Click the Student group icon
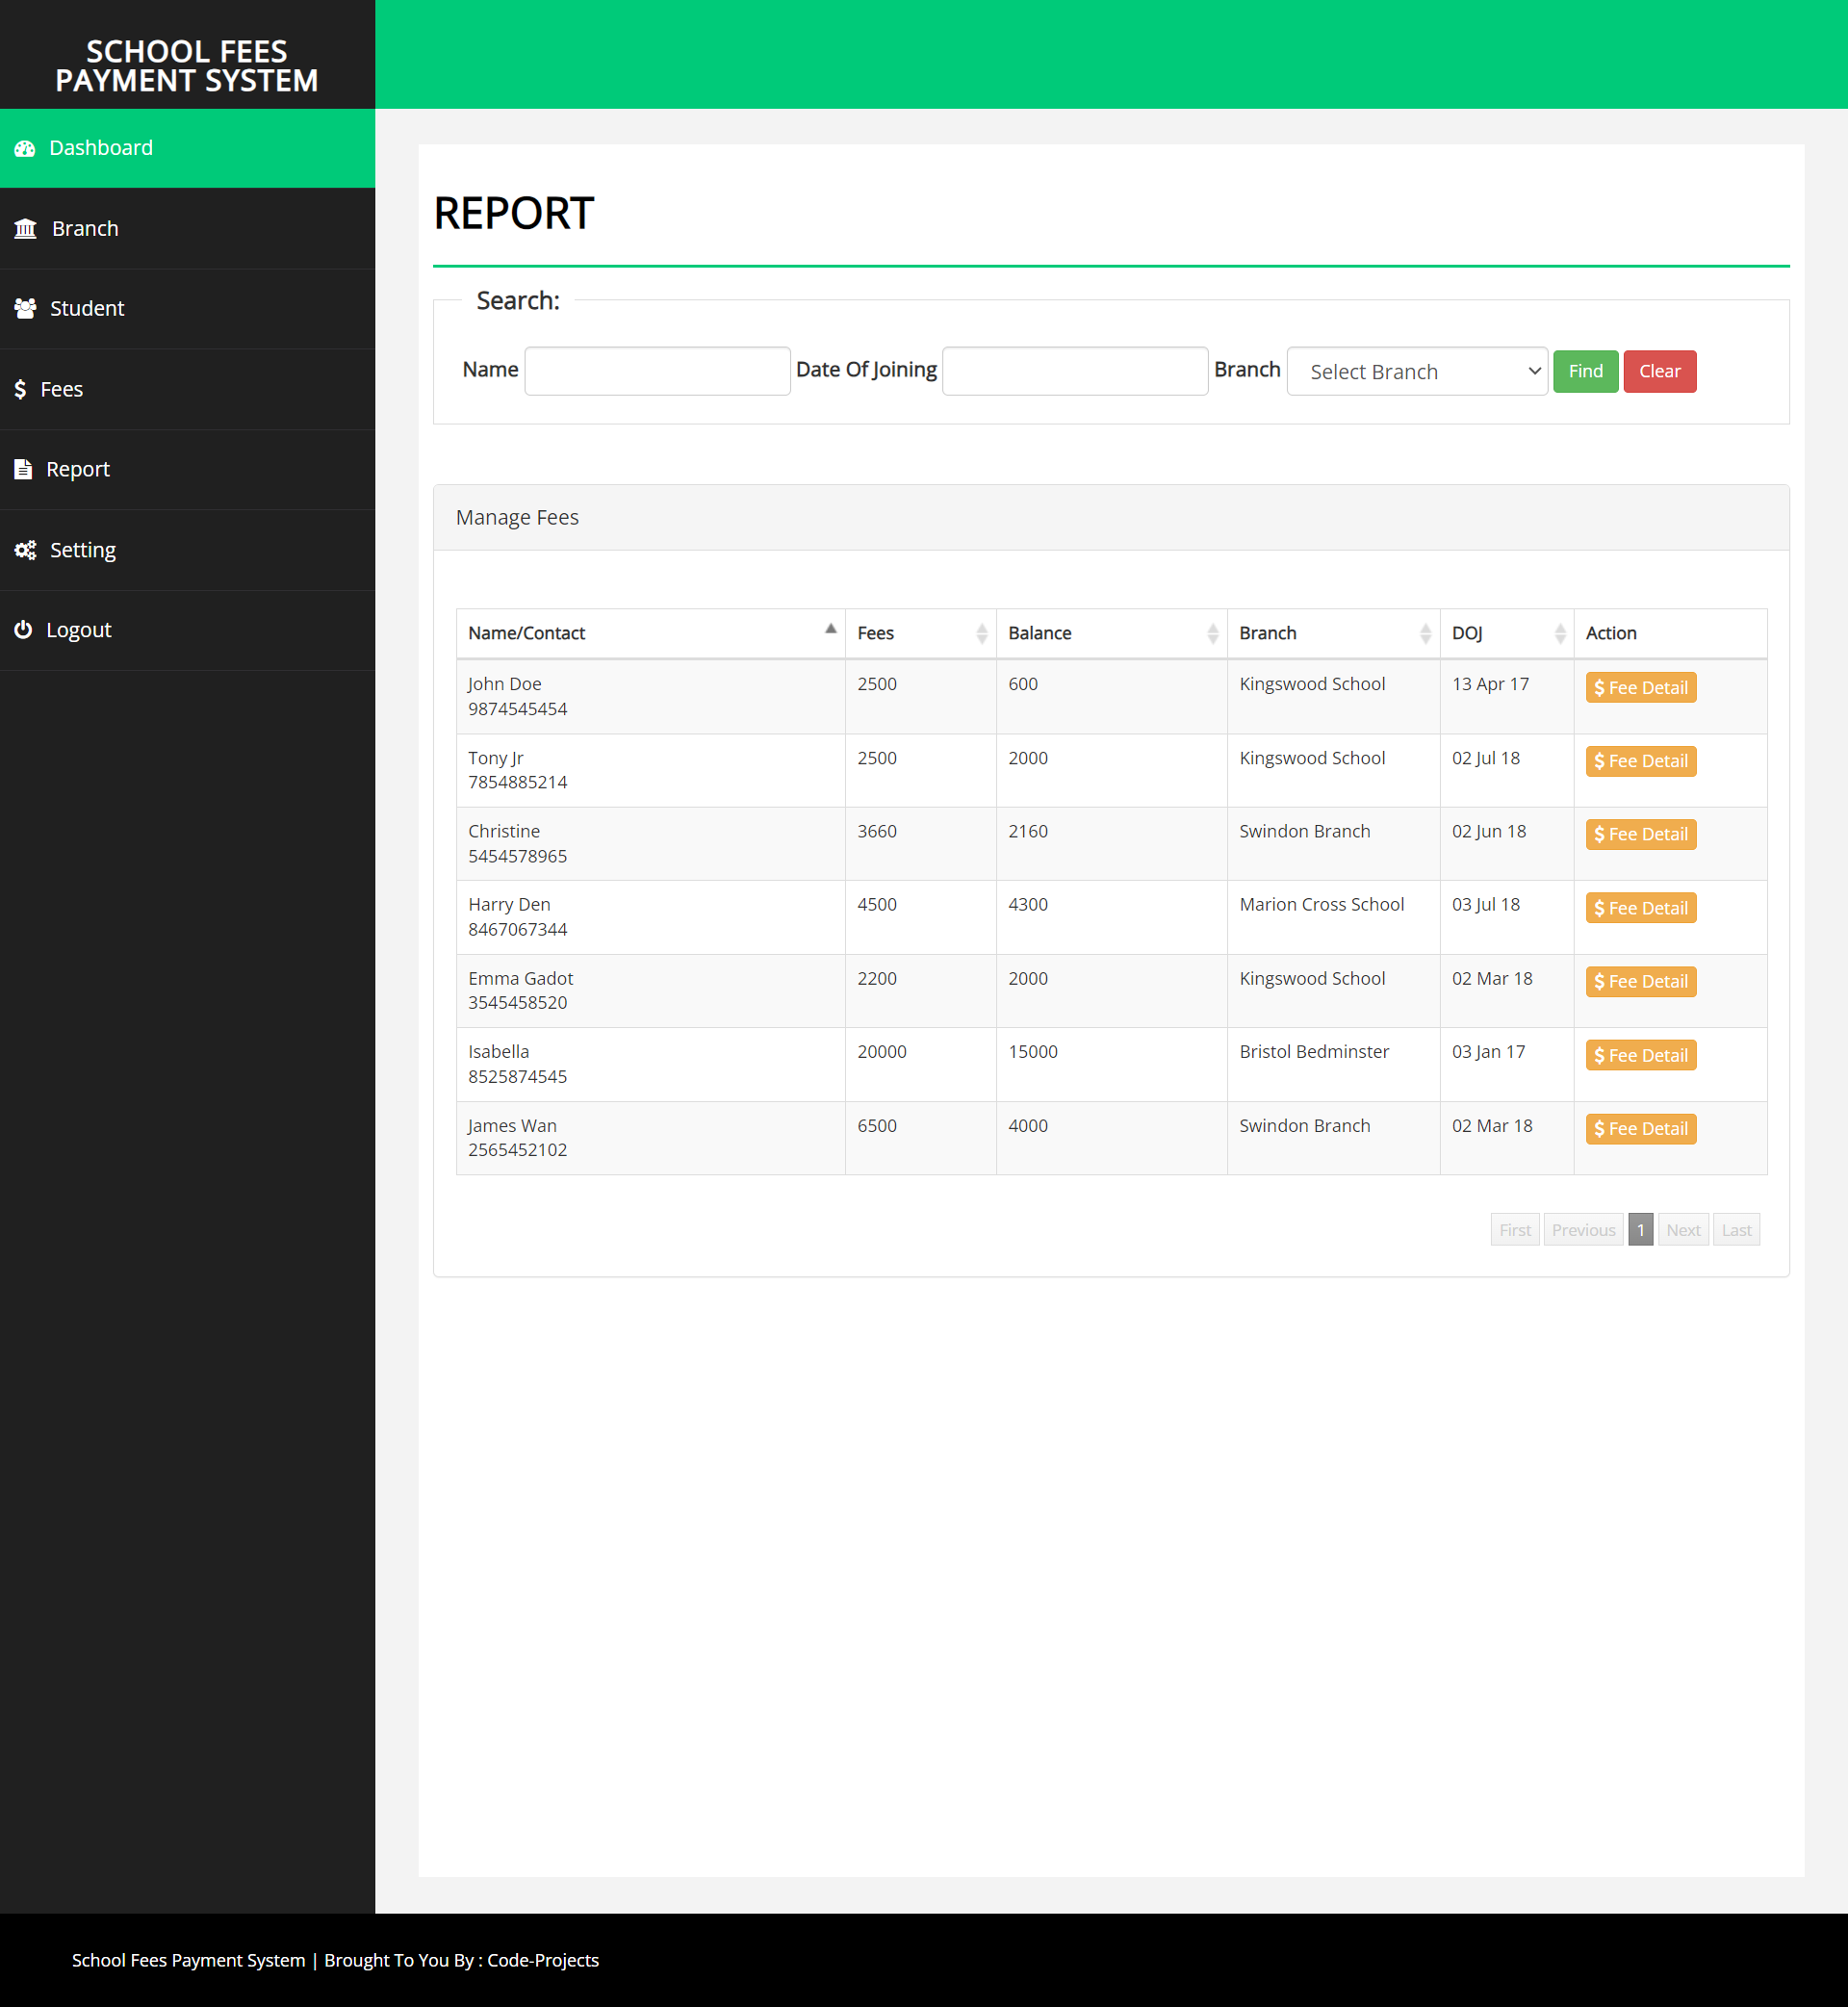This screenshot has width=1848, height=2007. 25,309
